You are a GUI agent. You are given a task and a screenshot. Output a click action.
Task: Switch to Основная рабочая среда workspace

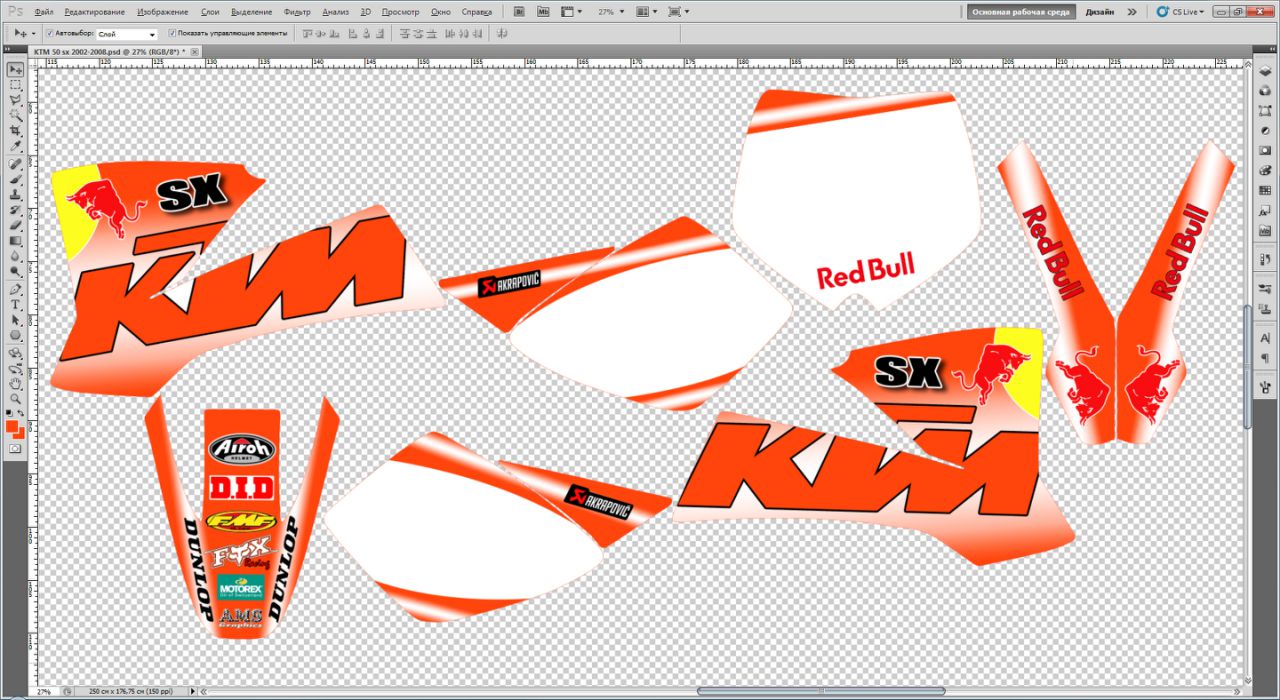[1021, 12]
